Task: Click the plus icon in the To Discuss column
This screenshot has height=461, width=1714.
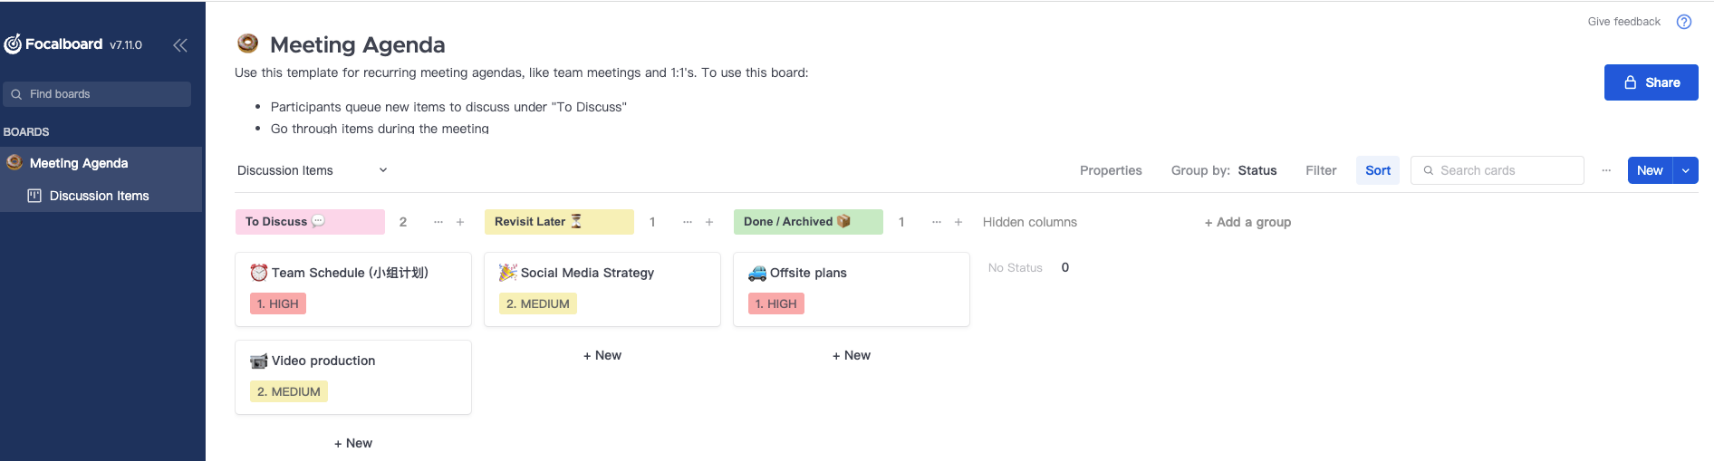Action: (460, 222)
